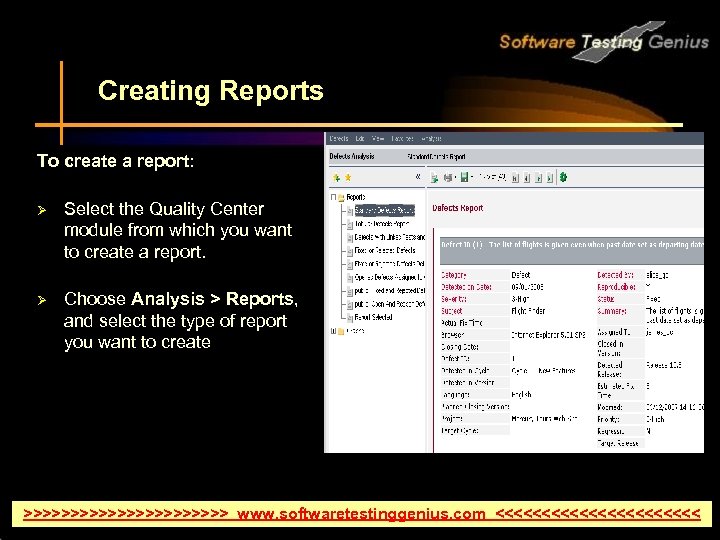
Task: Select the Report Selected tree item
Action: pyautogui.click(x=373, y=317)
